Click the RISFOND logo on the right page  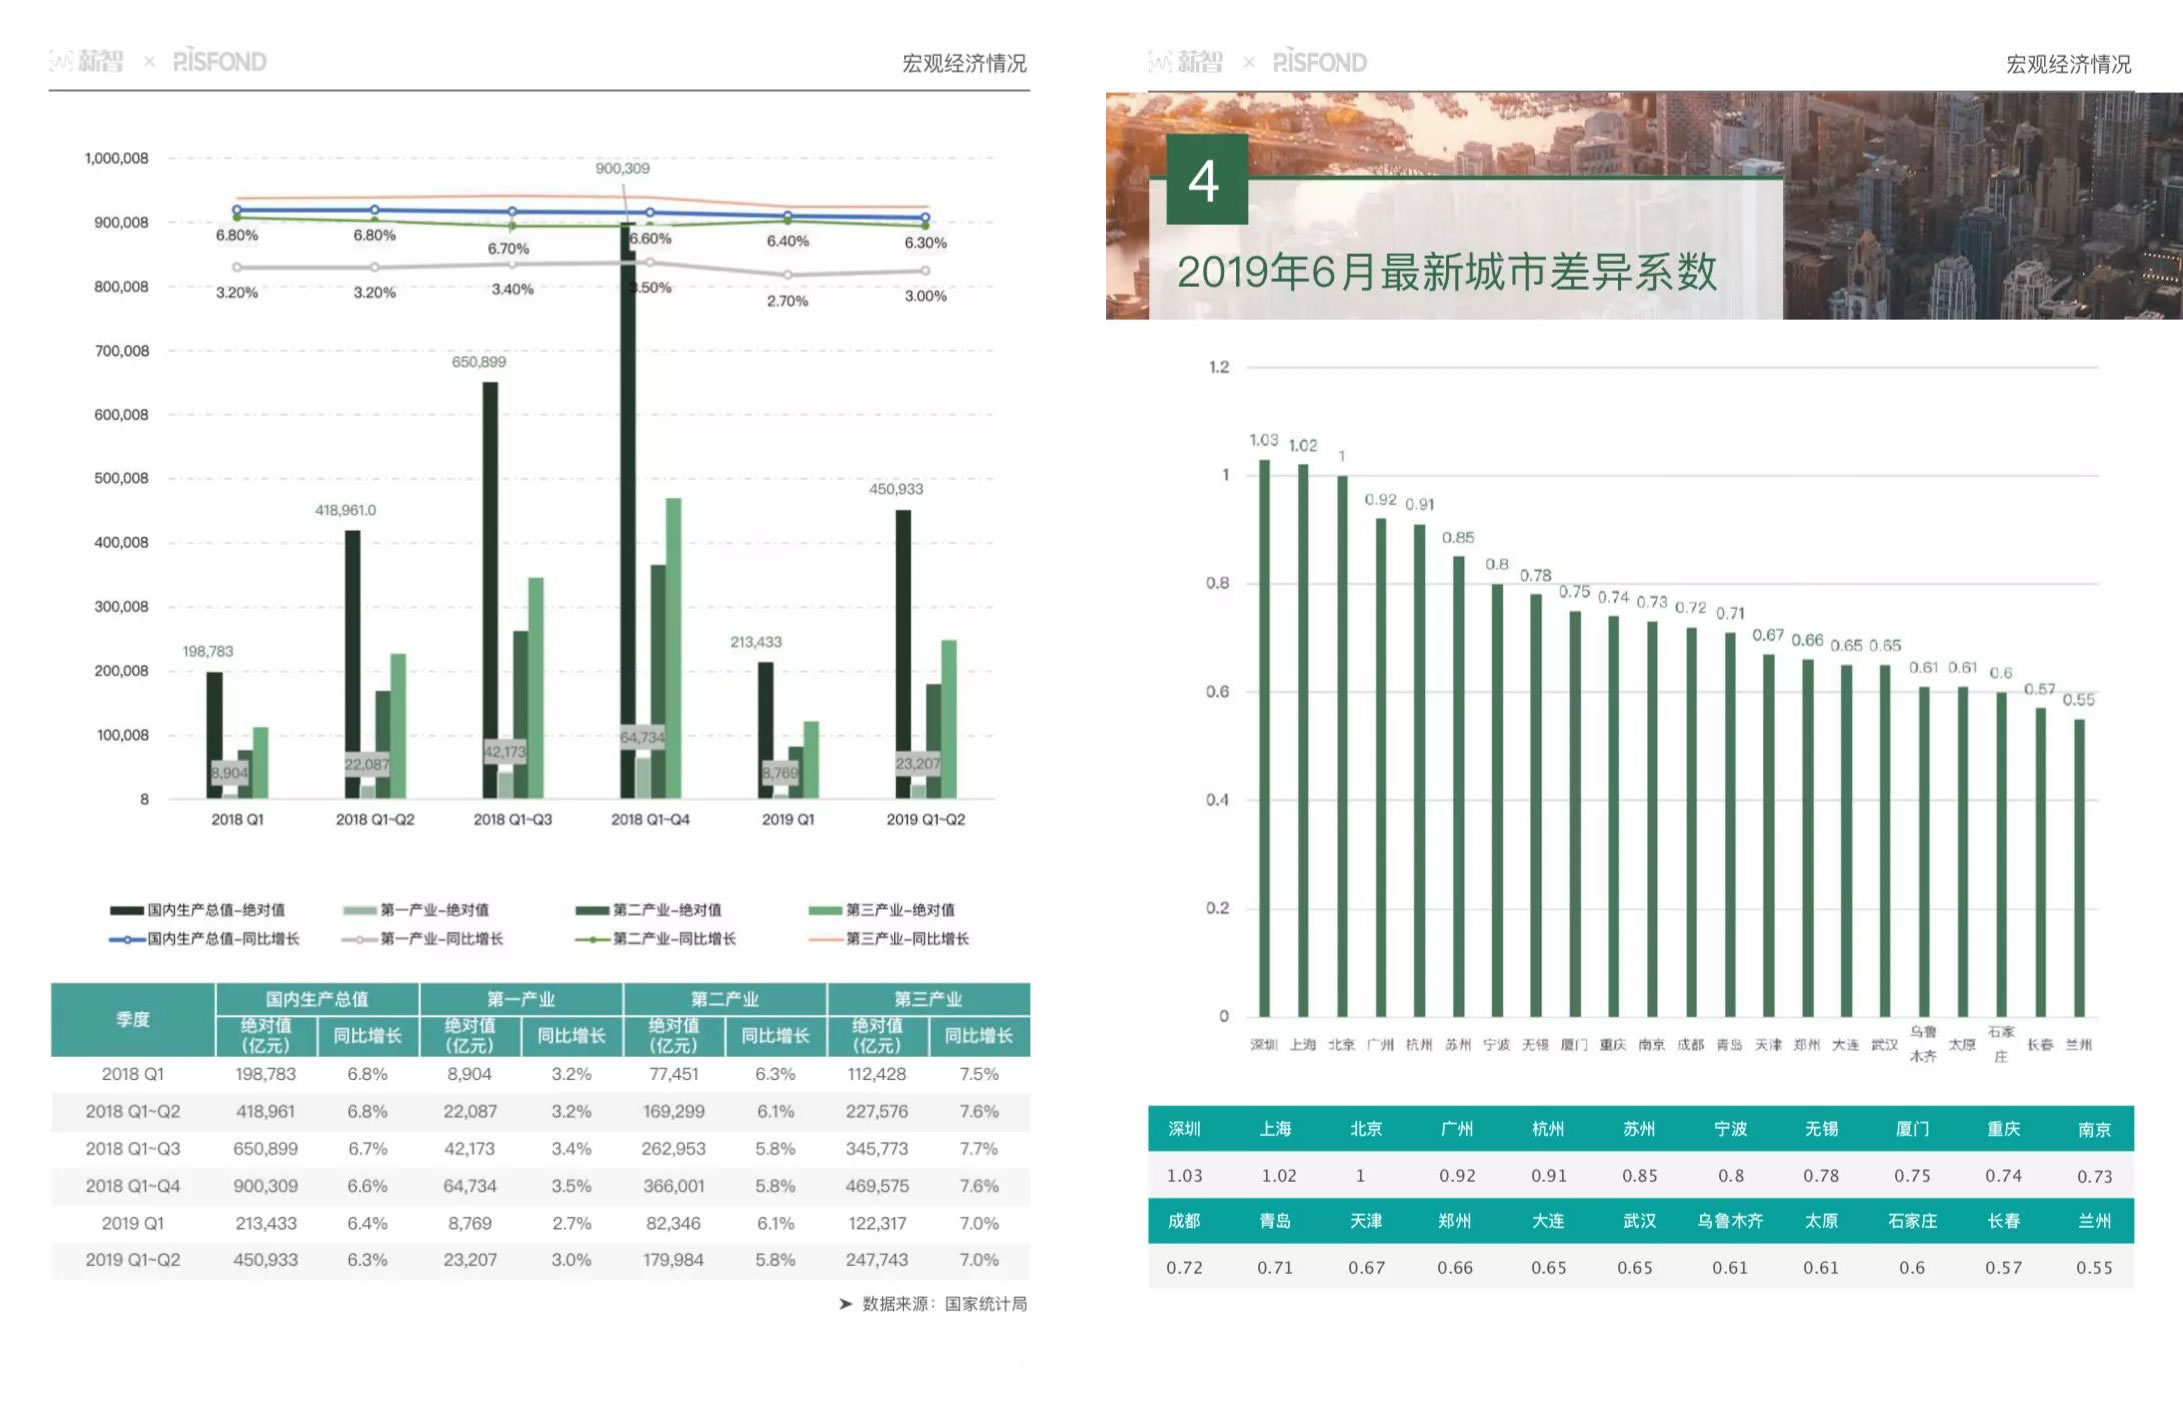(x=1319, y=63)
